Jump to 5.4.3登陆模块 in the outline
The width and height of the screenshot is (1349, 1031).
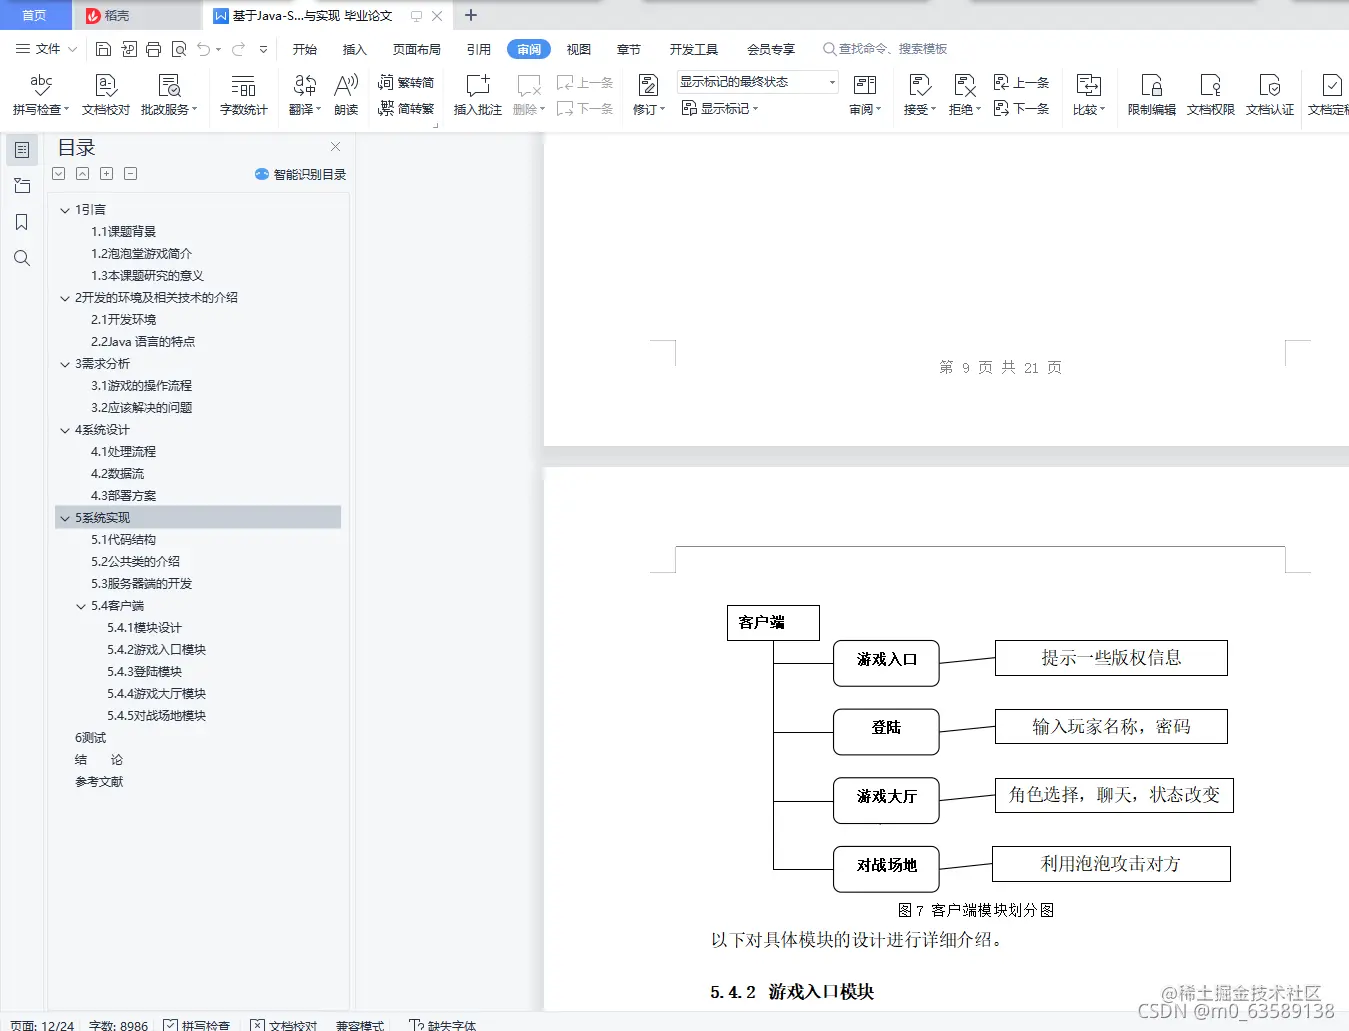[x=147, y=671]
